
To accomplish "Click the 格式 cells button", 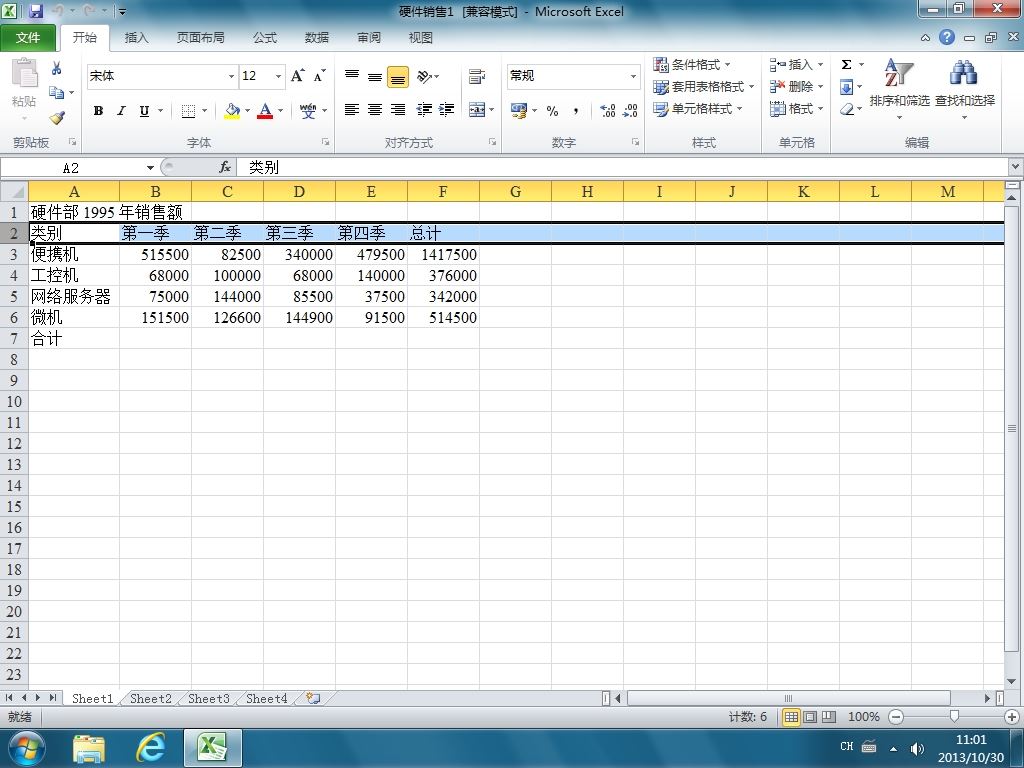I will (x=795, y=108).
